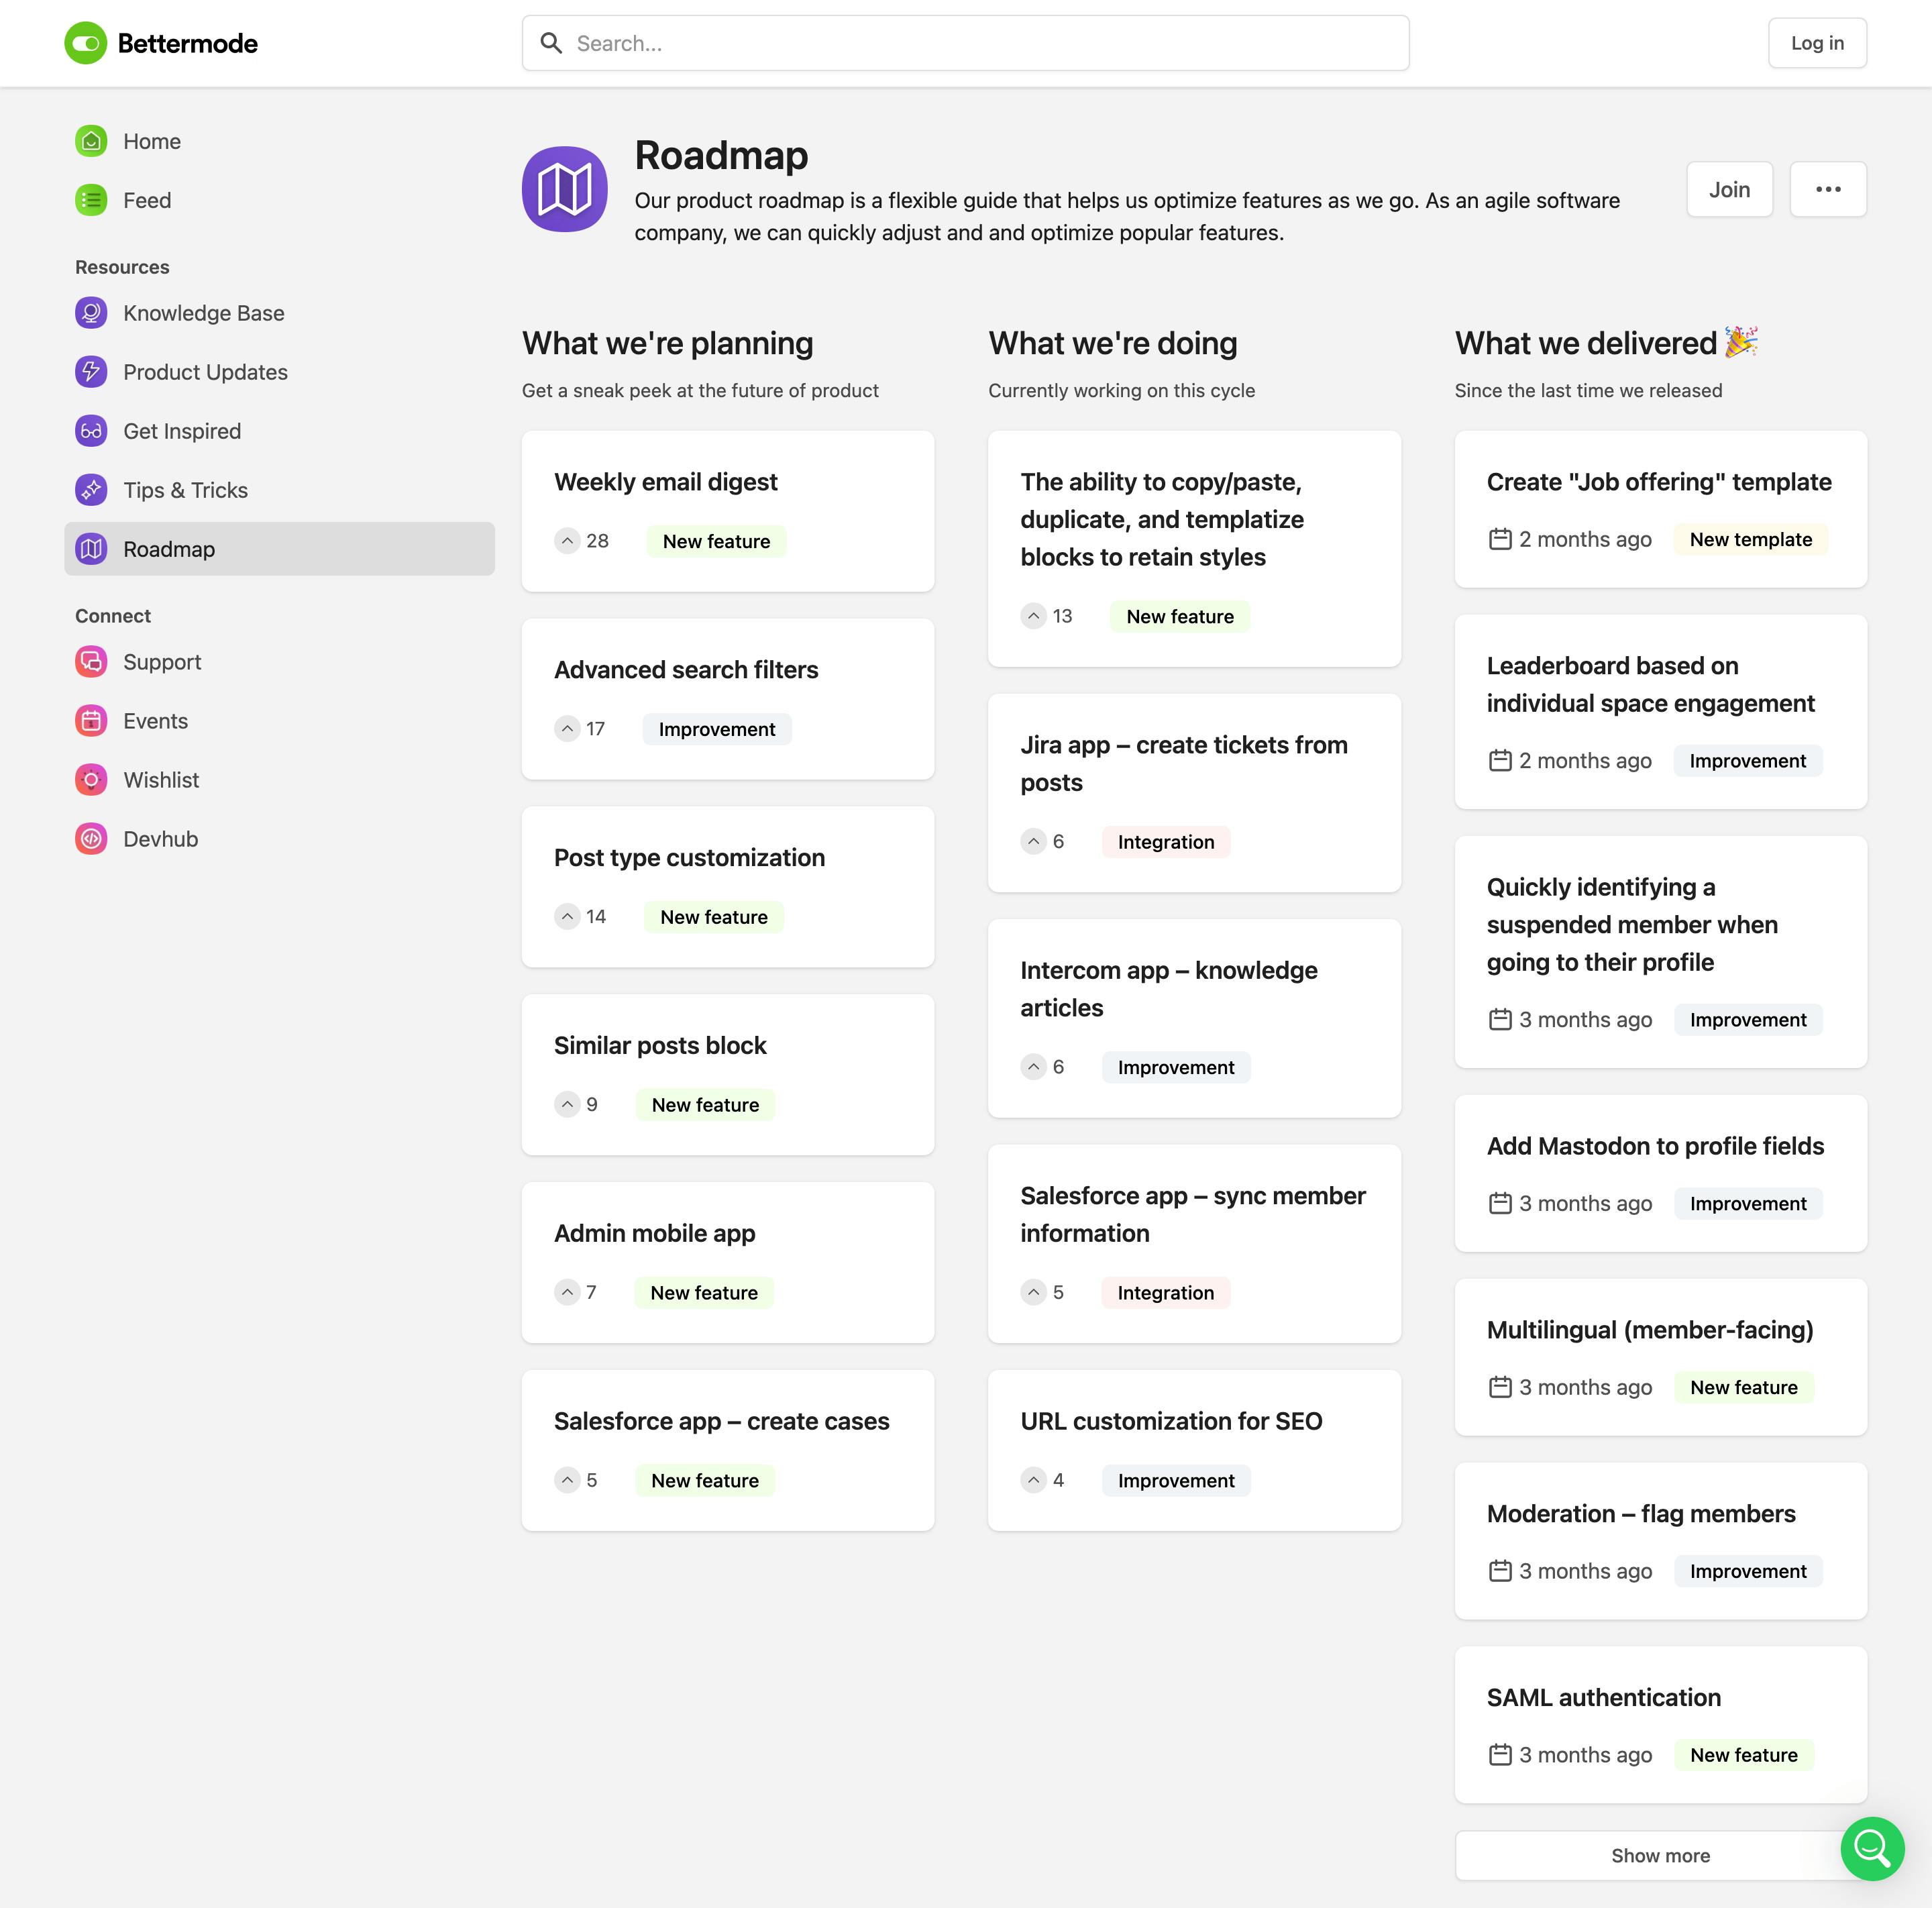Click the Wishlist lightbulb icon

(91, 780)
